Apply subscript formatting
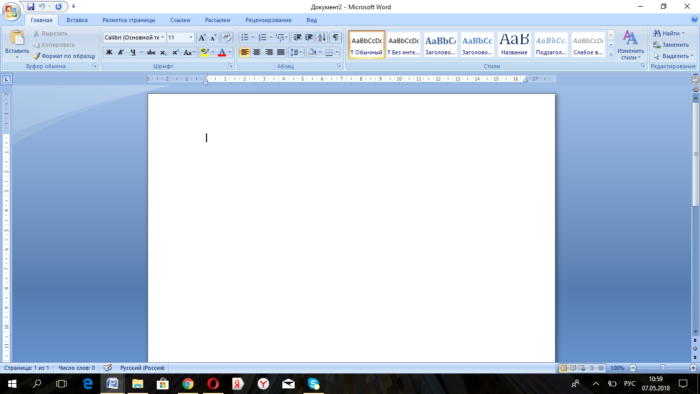This screenshot has width=700, height=394. pyautogui.click(x=163, y=52)
